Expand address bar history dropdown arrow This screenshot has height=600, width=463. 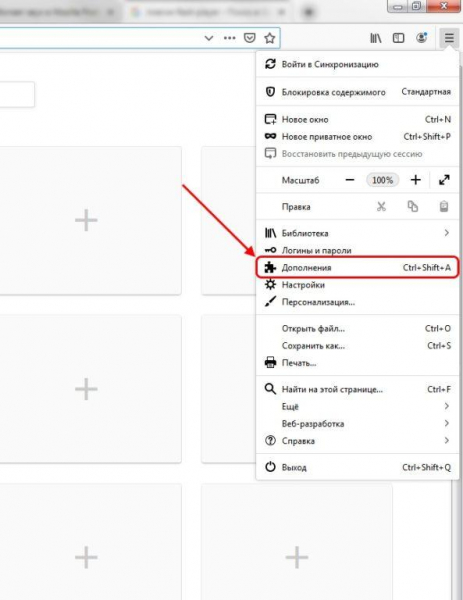[209, 38]
